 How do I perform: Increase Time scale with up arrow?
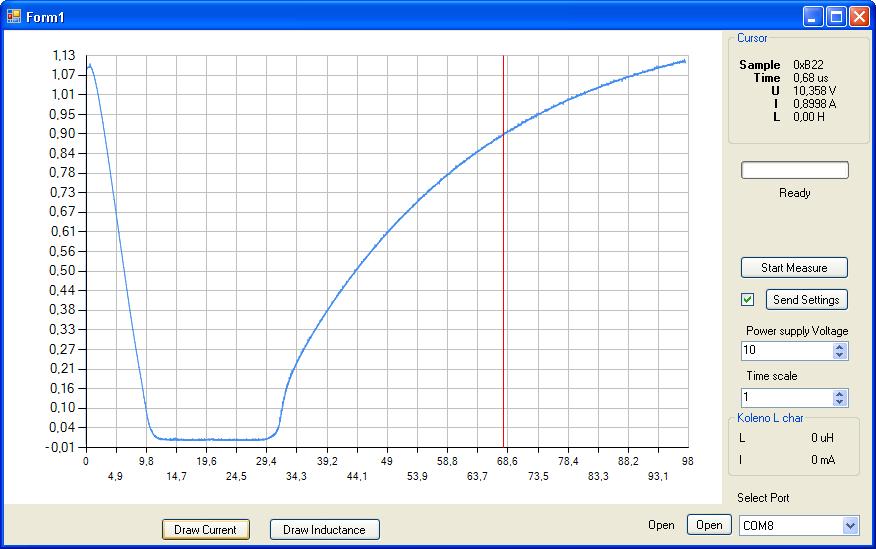coord(839,393)
